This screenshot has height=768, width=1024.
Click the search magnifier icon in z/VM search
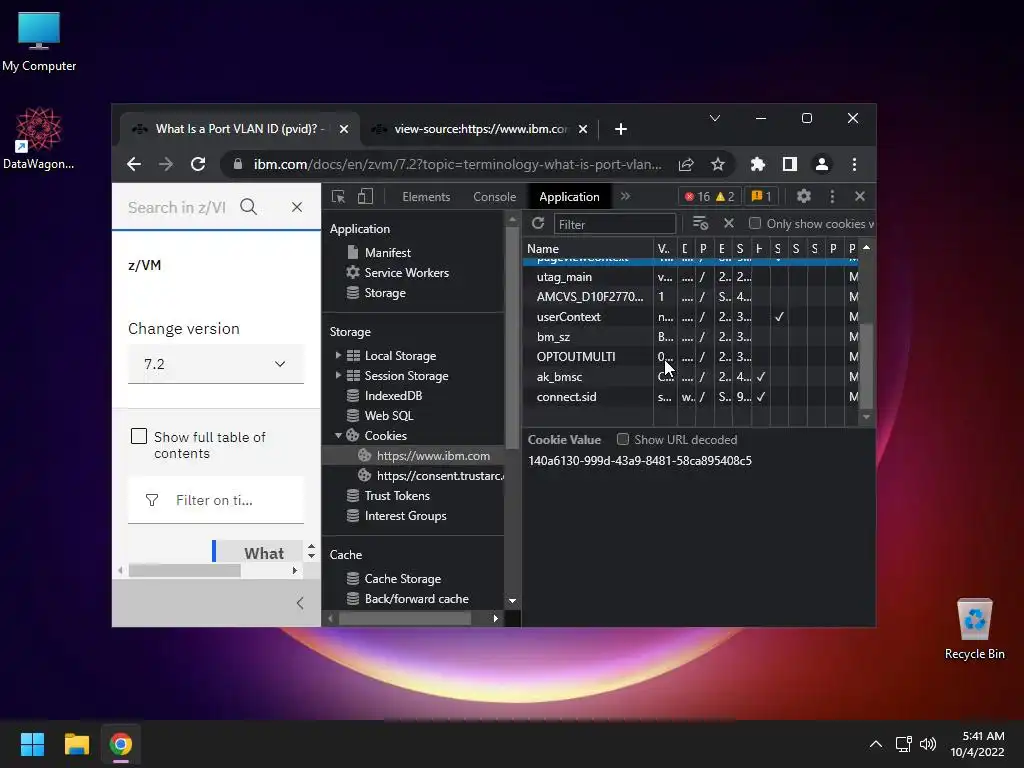coord(248,207)
